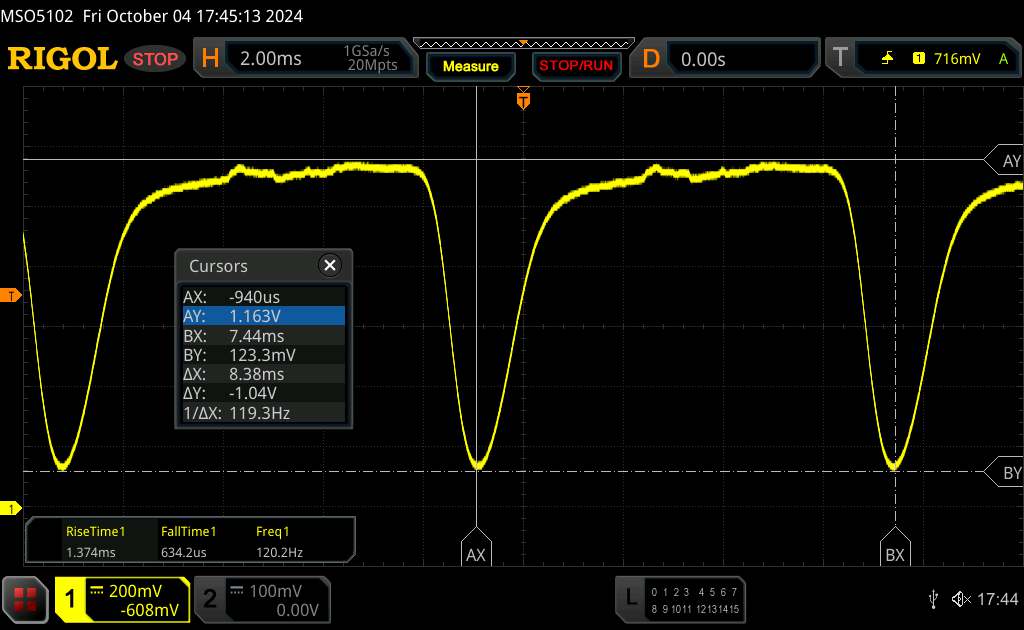1024x630 pixels.
Task: Click the A trigger mode indicator
Action: [1003, 59]
